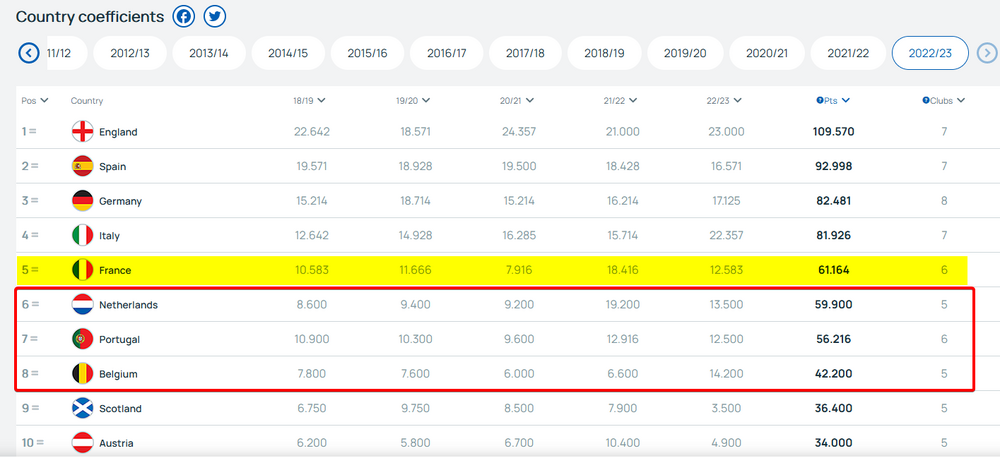Open the France country link

(x=115, y=271)
